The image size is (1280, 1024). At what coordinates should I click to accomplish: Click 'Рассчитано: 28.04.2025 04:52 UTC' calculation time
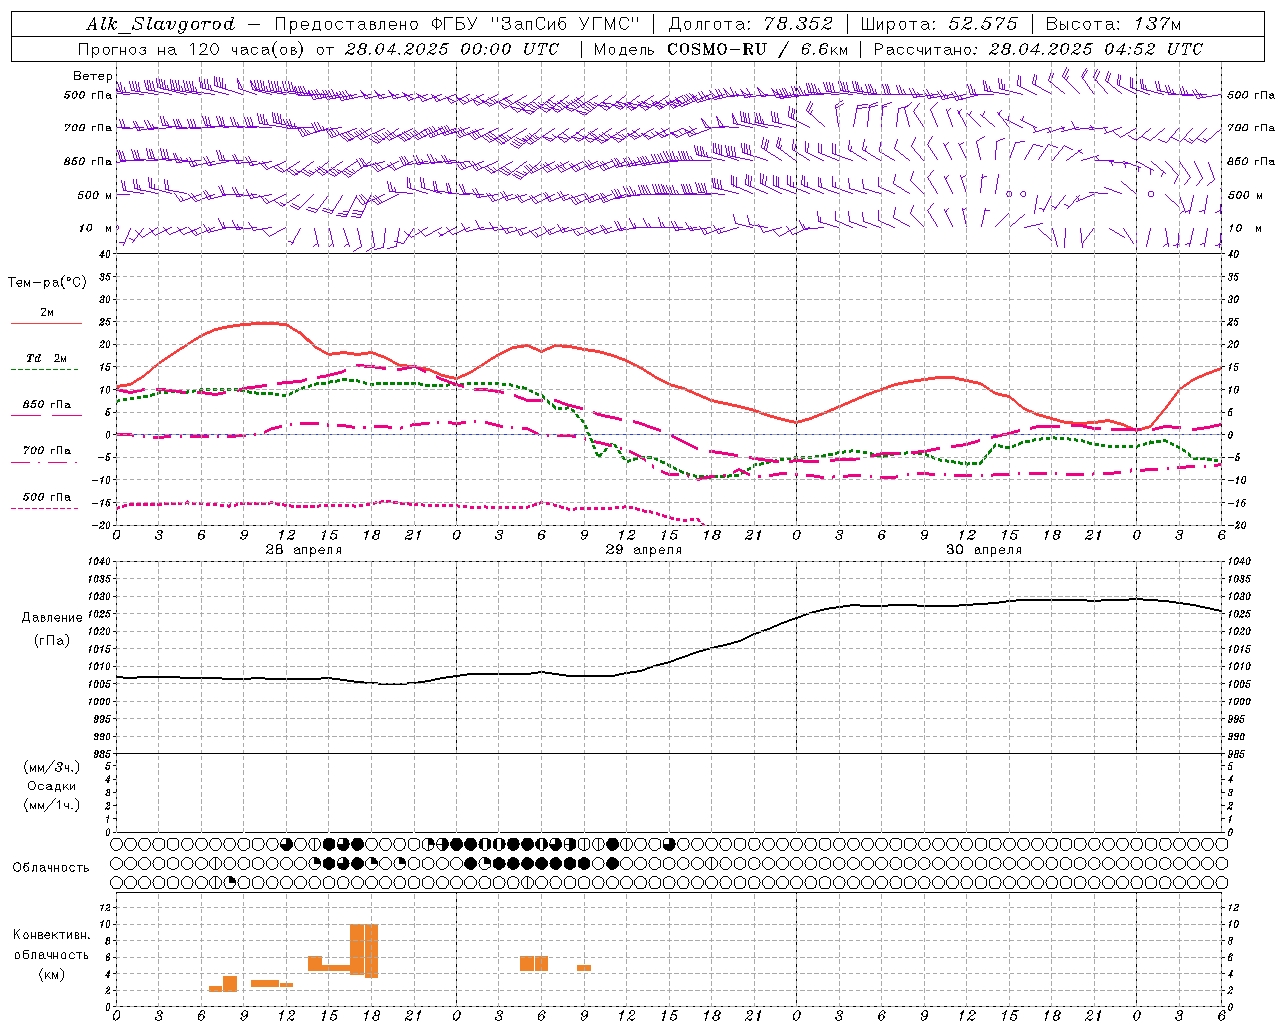(x=1038, y=49)
